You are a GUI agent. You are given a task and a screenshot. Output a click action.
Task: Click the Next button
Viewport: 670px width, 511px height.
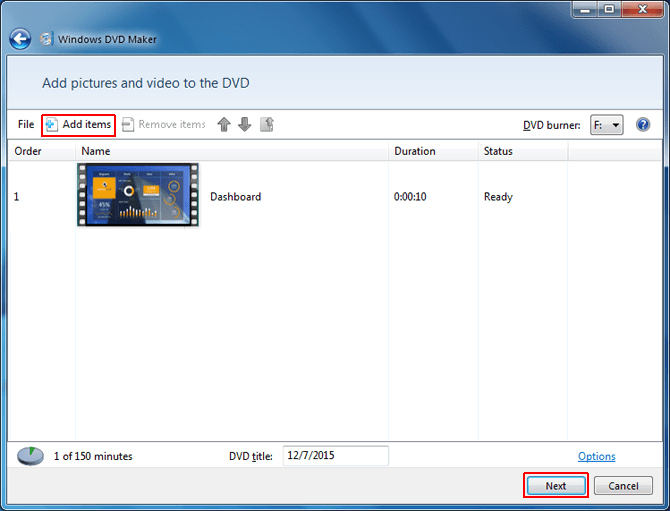[556, 486]
